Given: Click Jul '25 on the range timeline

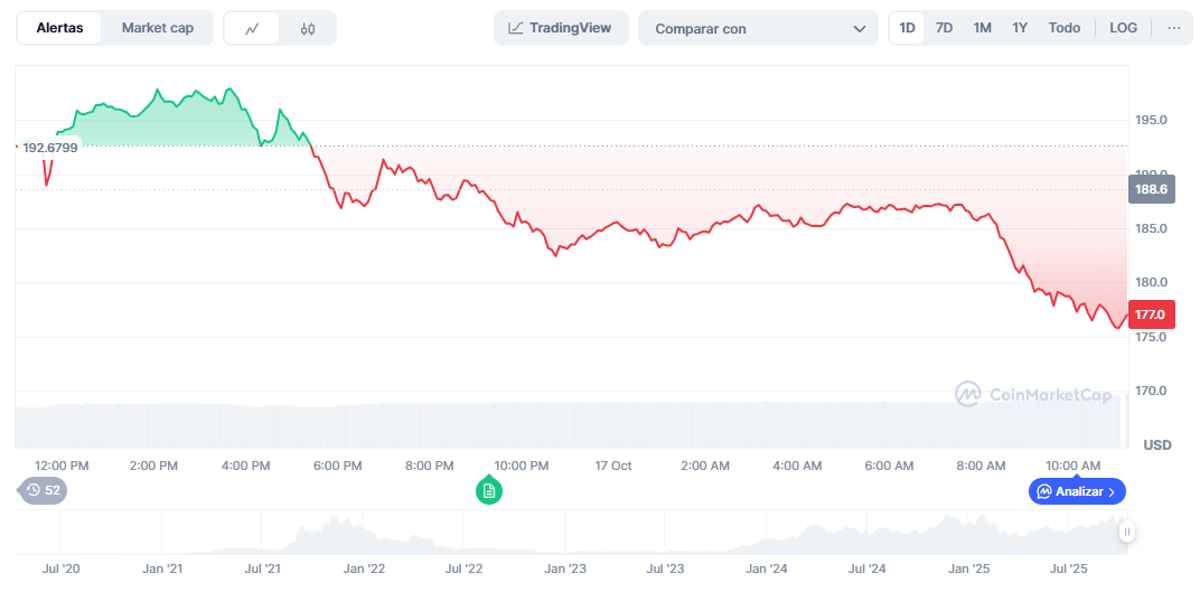Looking at the screenshot, I should pos(1068,568).
